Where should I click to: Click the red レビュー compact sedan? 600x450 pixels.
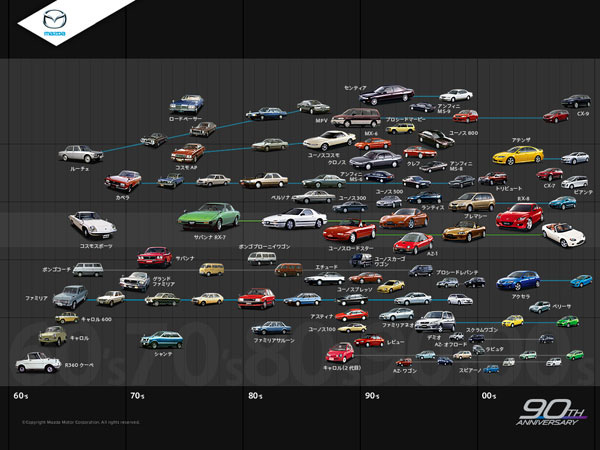tap(369, 341)
